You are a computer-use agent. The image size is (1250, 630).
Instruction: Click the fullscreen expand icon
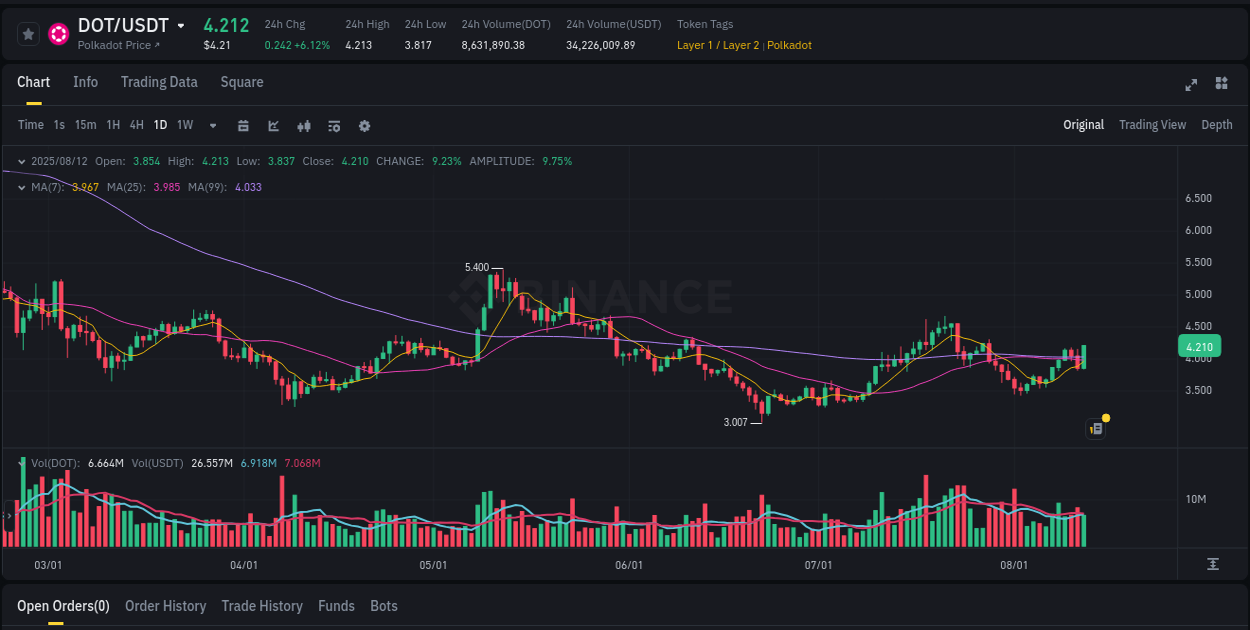[x=1191, y=86]
